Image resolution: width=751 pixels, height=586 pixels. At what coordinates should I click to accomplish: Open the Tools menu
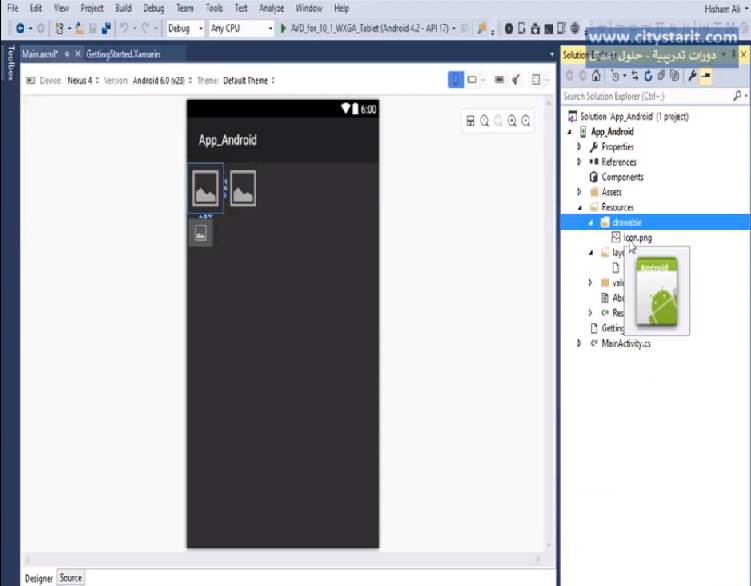click(x=214, y=8)
